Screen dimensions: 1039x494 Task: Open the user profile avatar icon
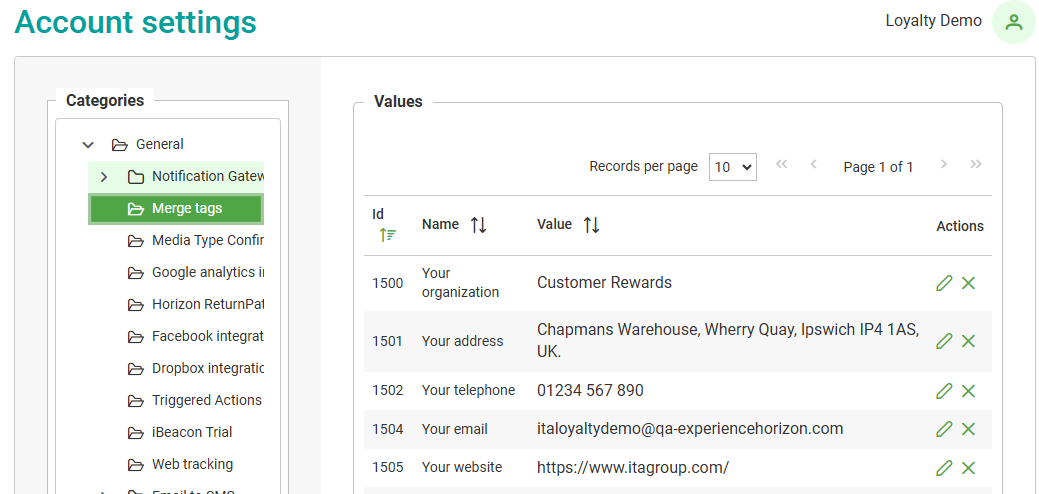pyautogui.click(x=1013, y=22)
